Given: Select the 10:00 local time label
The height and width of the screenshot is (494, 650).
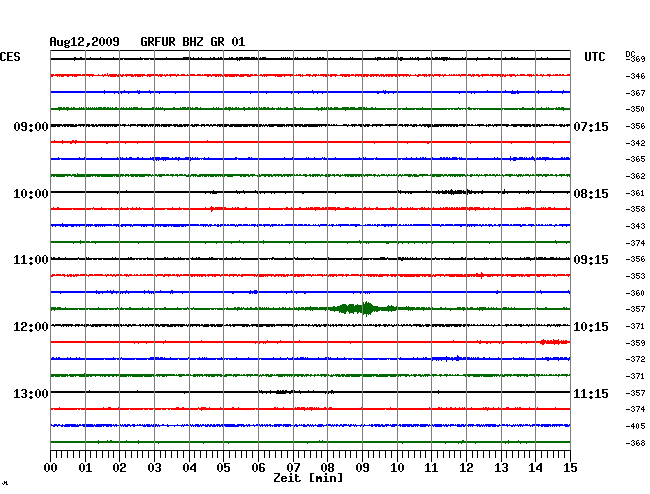Looking at the screenshot, I should 31,194.
